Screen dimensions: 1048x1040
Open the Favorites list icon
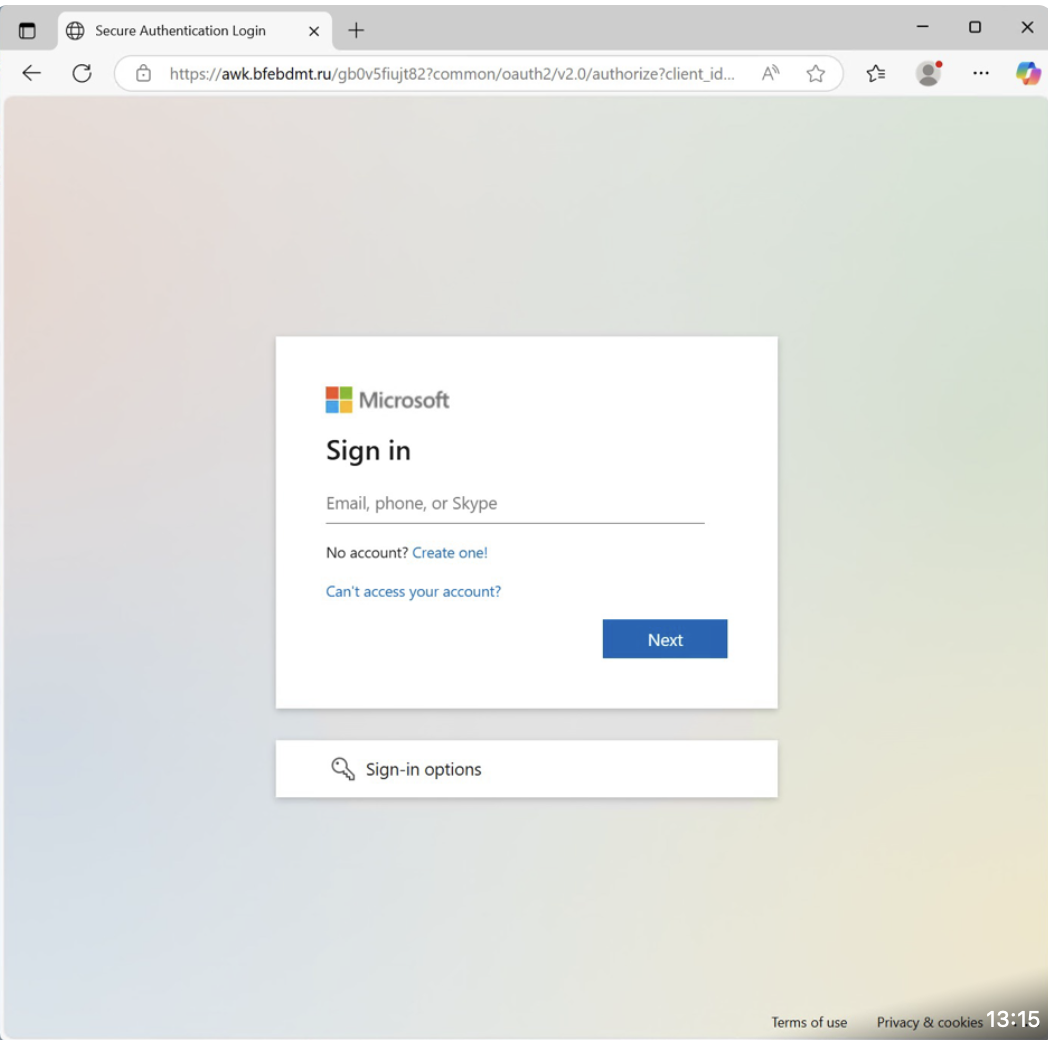pyautogui.click(x=876, y=74)
